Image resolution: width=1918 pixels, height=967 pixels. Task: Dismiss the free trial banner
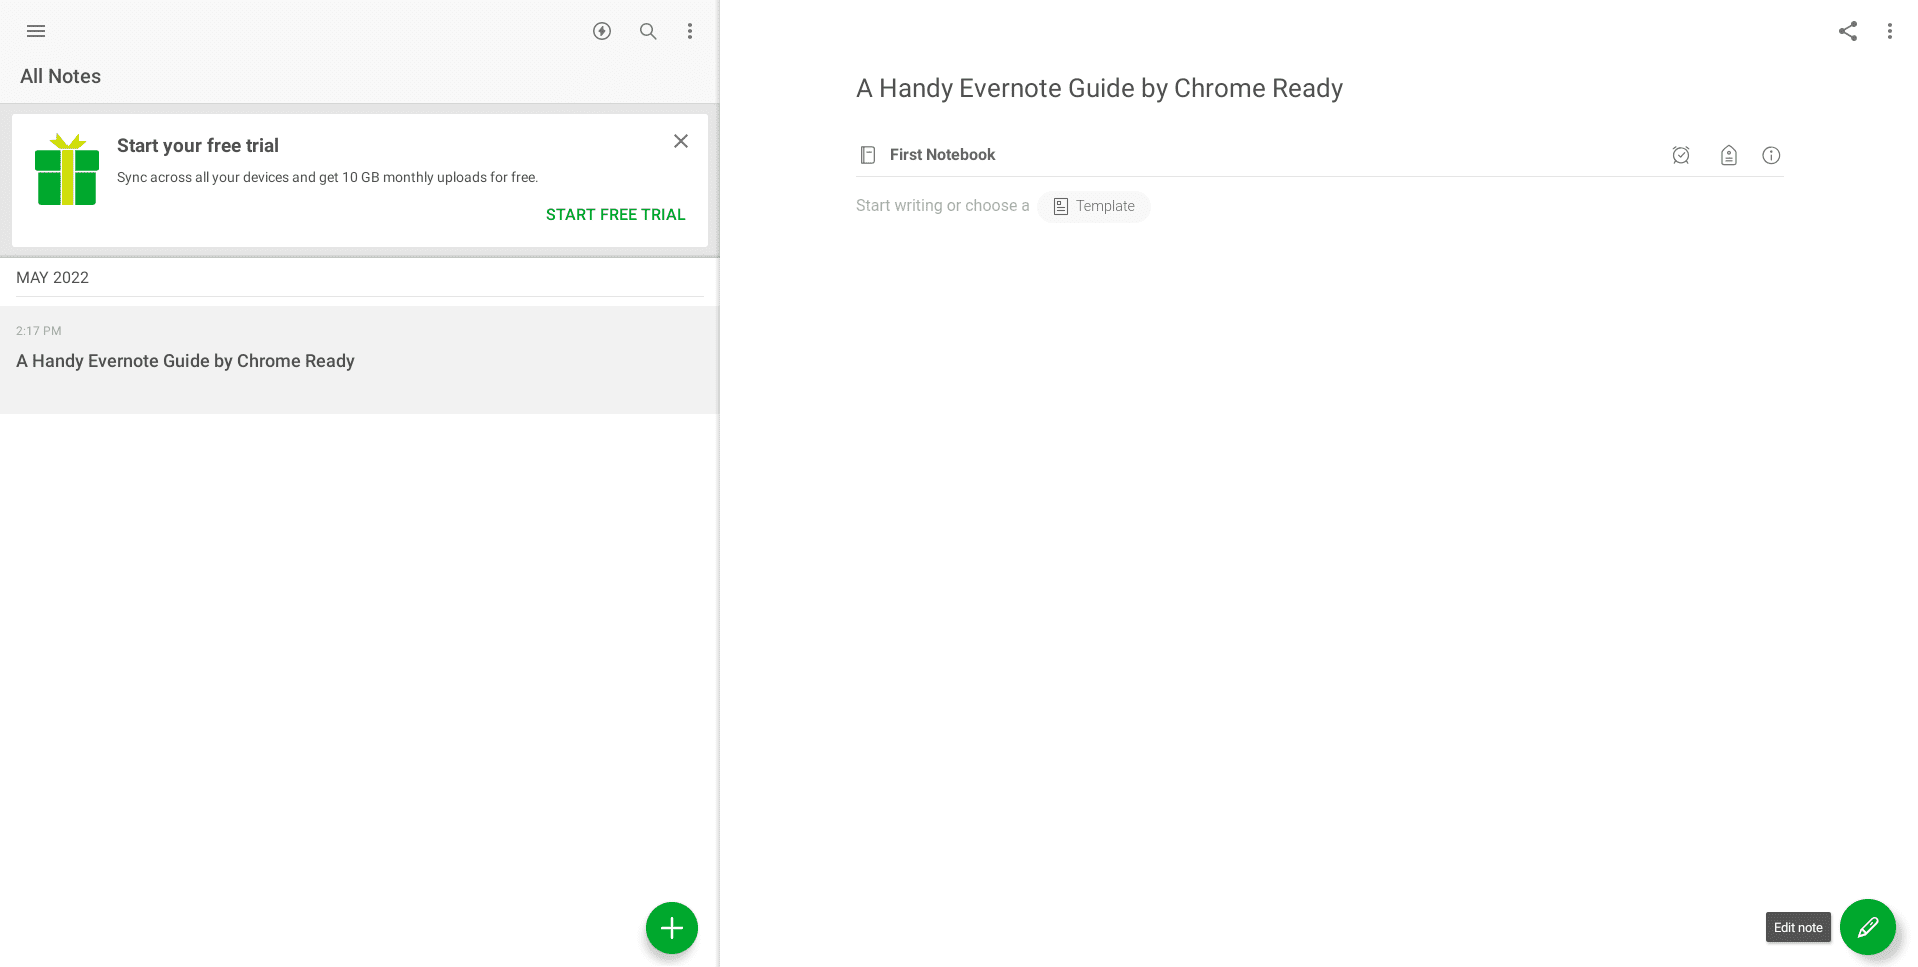tap(681, 141)
